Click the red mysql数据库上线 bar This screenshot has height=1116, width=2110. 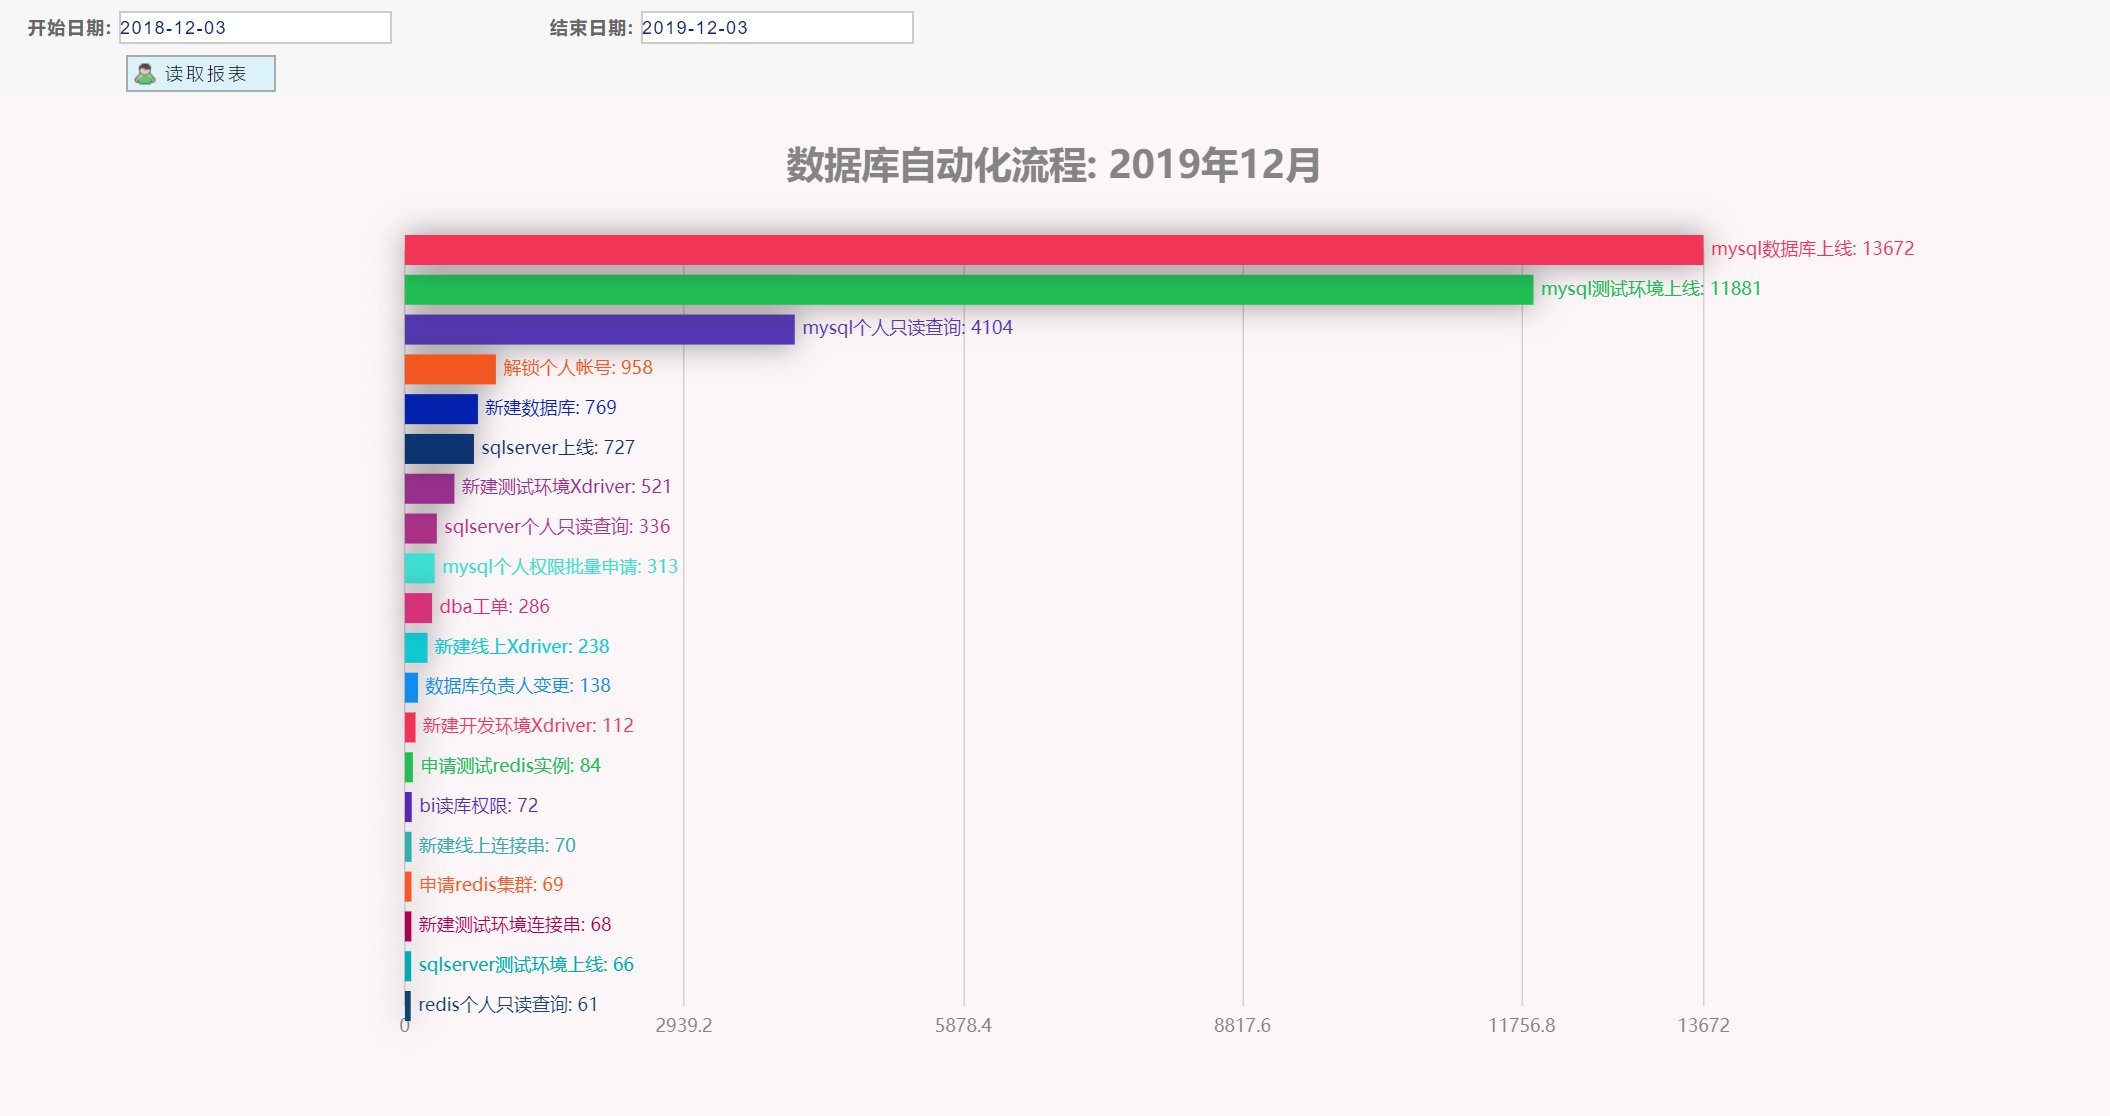click(1054, 250)
